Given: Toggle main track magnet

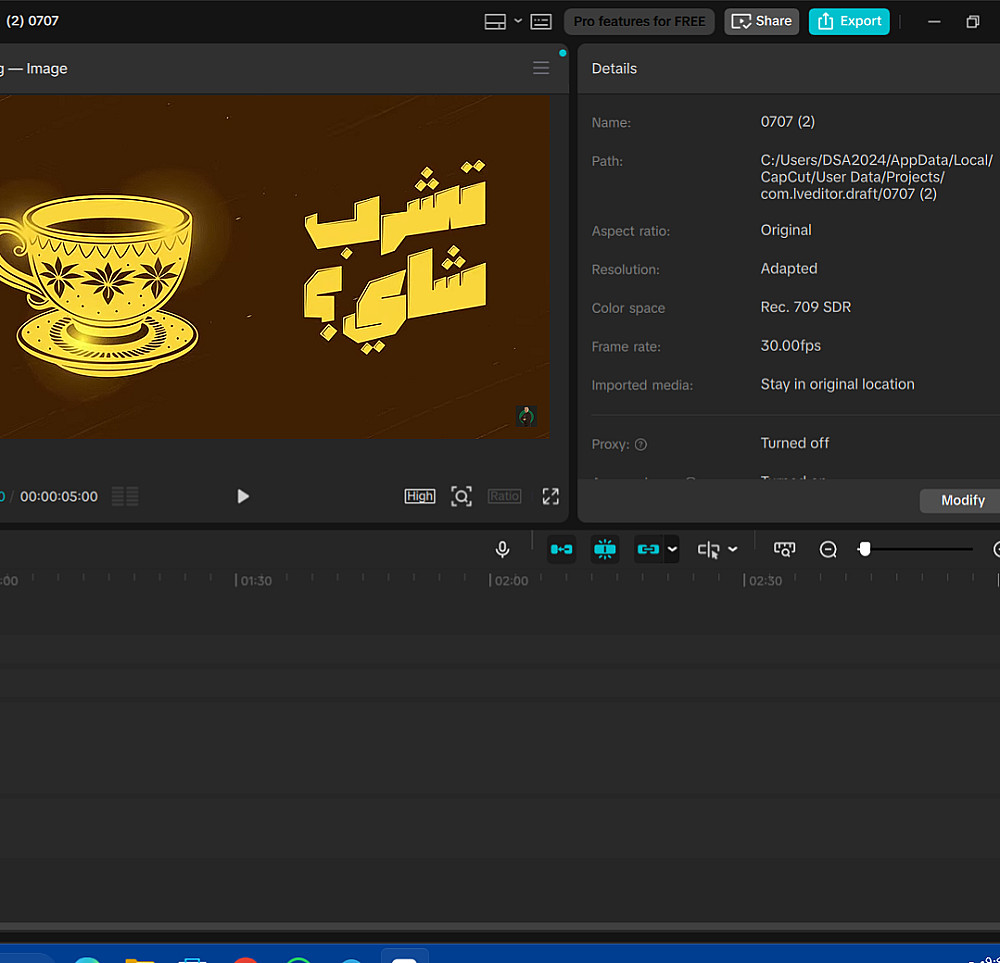Looking at the screenshot, I should pyautogui.click(x=561, y=549).
